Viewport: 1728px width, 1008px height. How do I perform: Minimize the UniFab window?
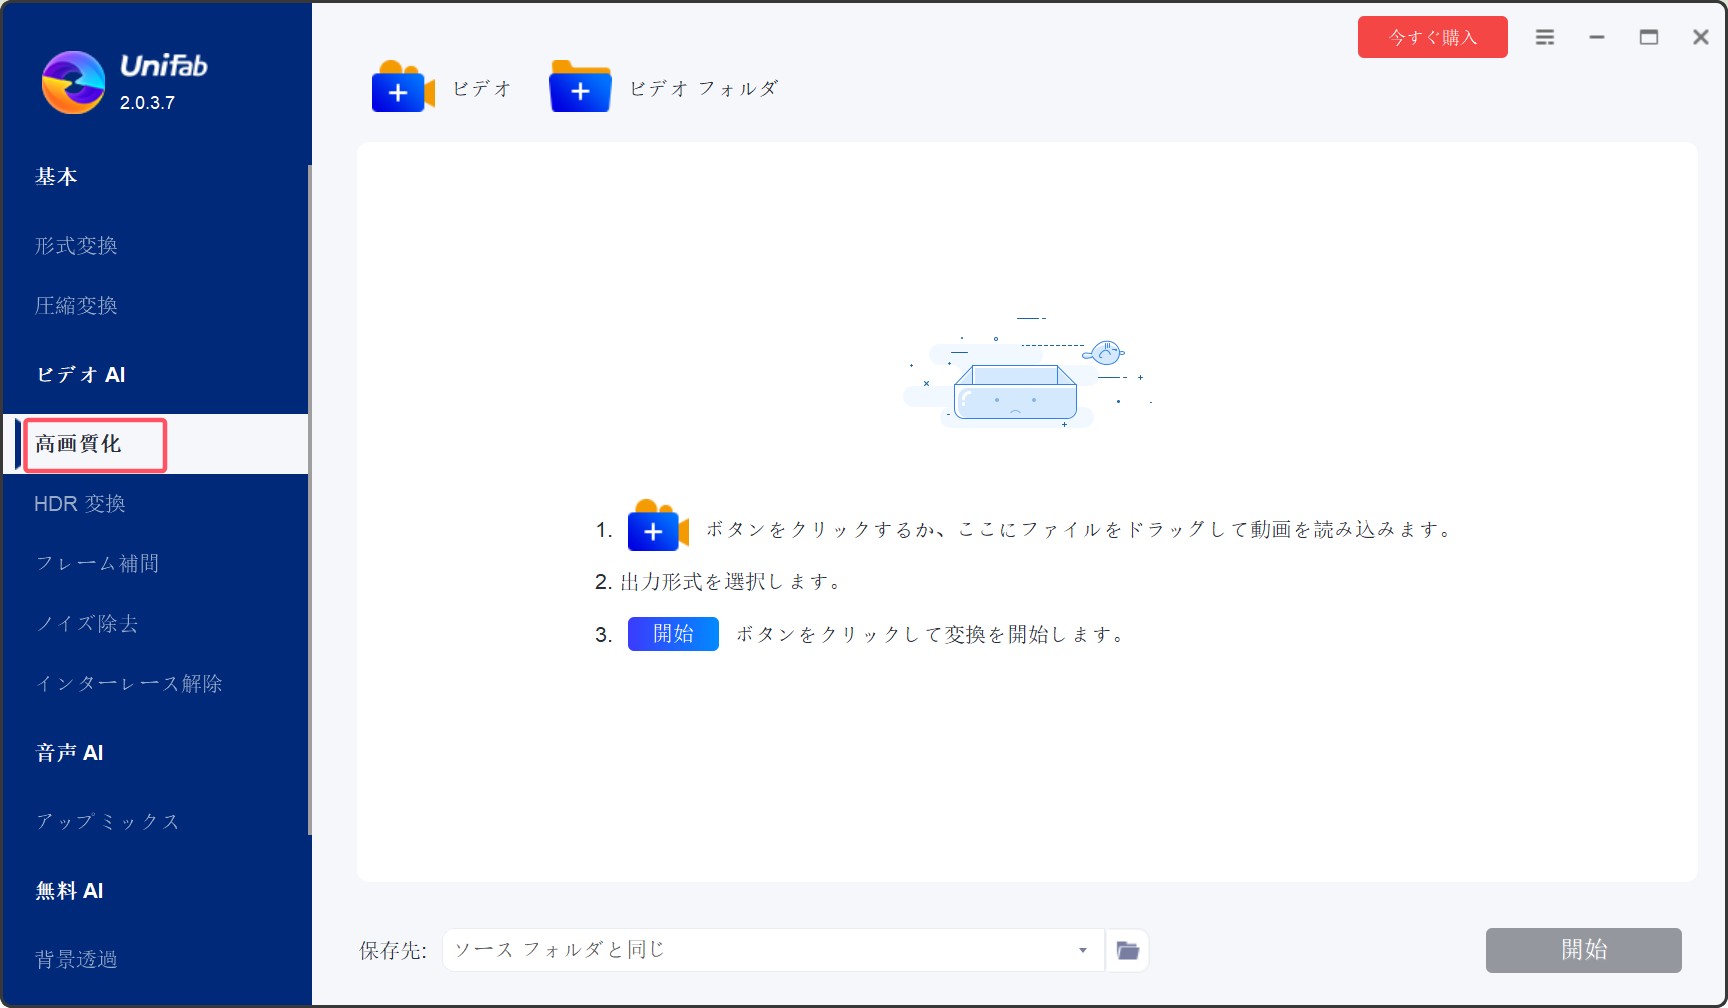[1597, 37]
